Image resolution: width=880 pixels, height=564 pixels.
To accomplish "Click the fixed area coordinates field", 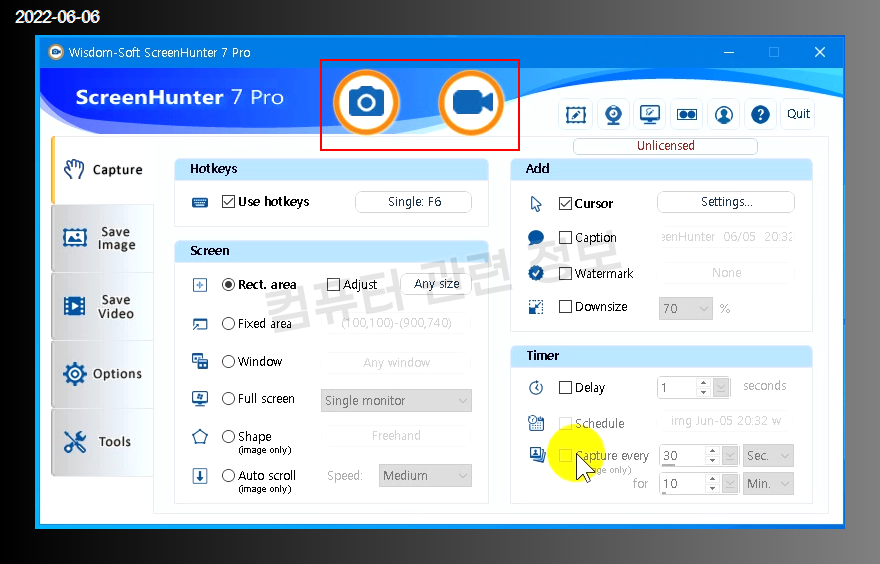I will pos(396,323).
